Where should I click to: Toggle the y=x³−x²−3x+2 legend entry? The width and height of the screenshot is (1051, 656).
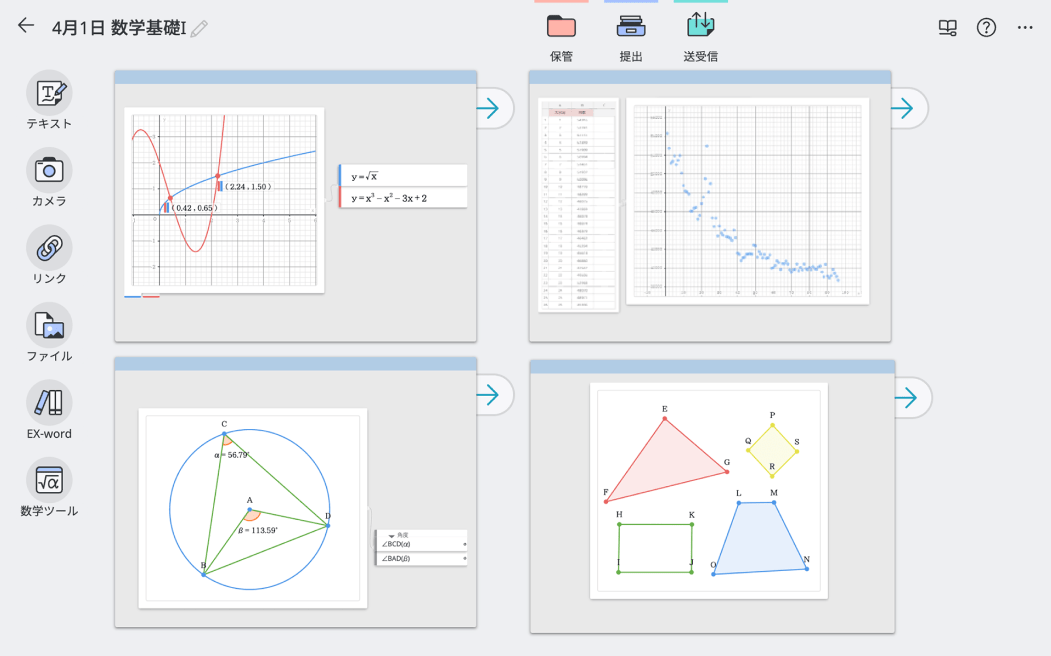[x=404, y=196]
